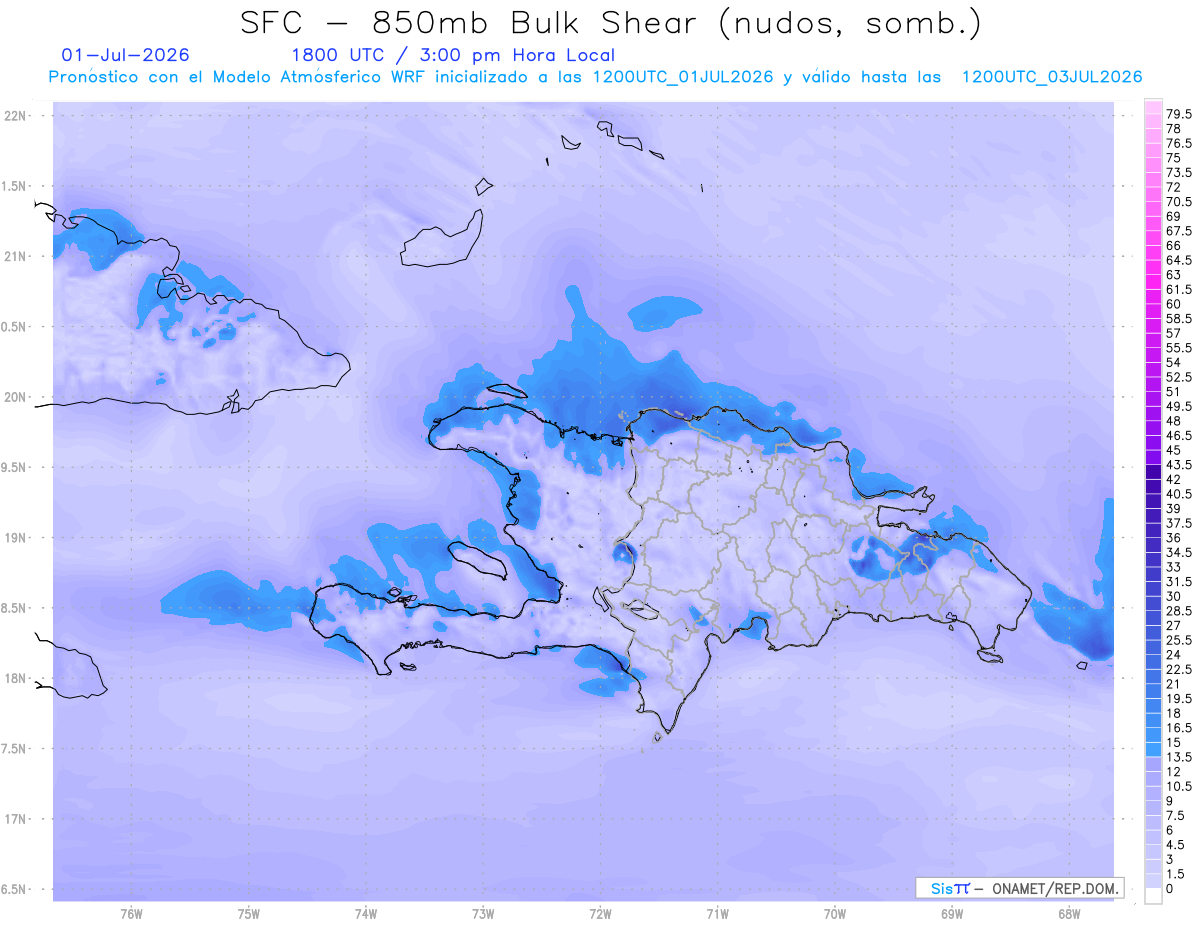Image resolution: width=1200 pixels, height=927 pixels.
Task: Click the legend value "79.5"
Action: [x=1177, y=114]
